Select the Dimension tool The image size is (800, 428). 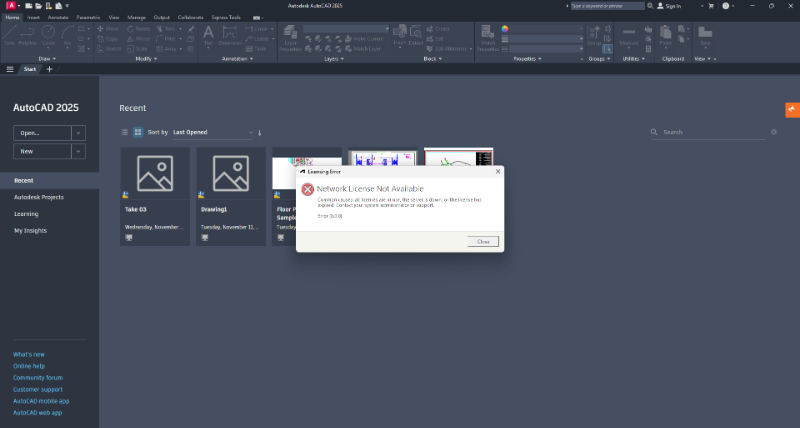point(230,36)
